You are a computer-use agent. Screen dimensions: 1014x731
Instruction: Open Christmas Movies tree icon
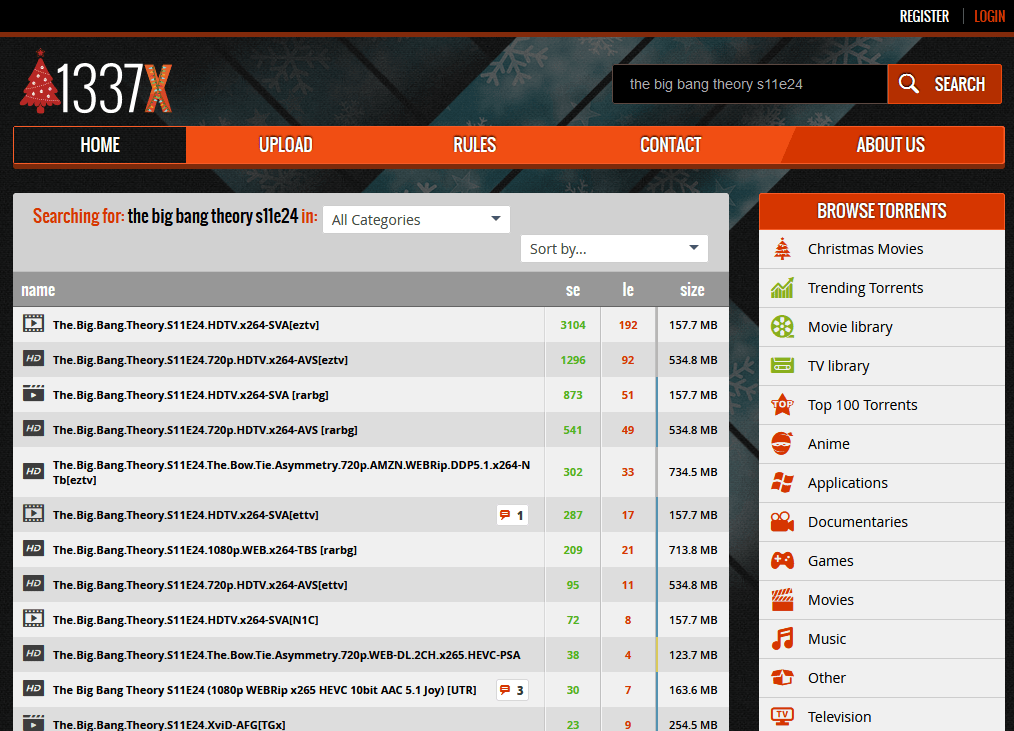click(x=782, y=249)
